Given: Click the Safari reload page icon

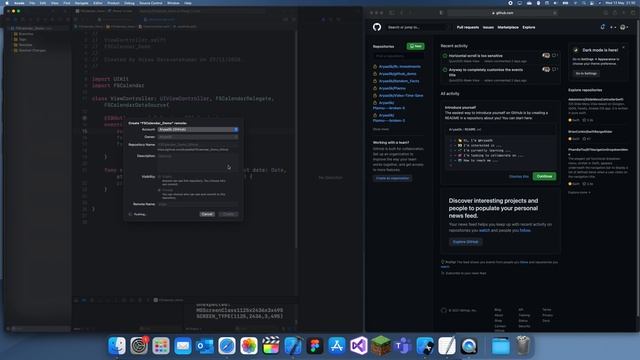Looking at the screenshot, I should [x=555, y=13].
